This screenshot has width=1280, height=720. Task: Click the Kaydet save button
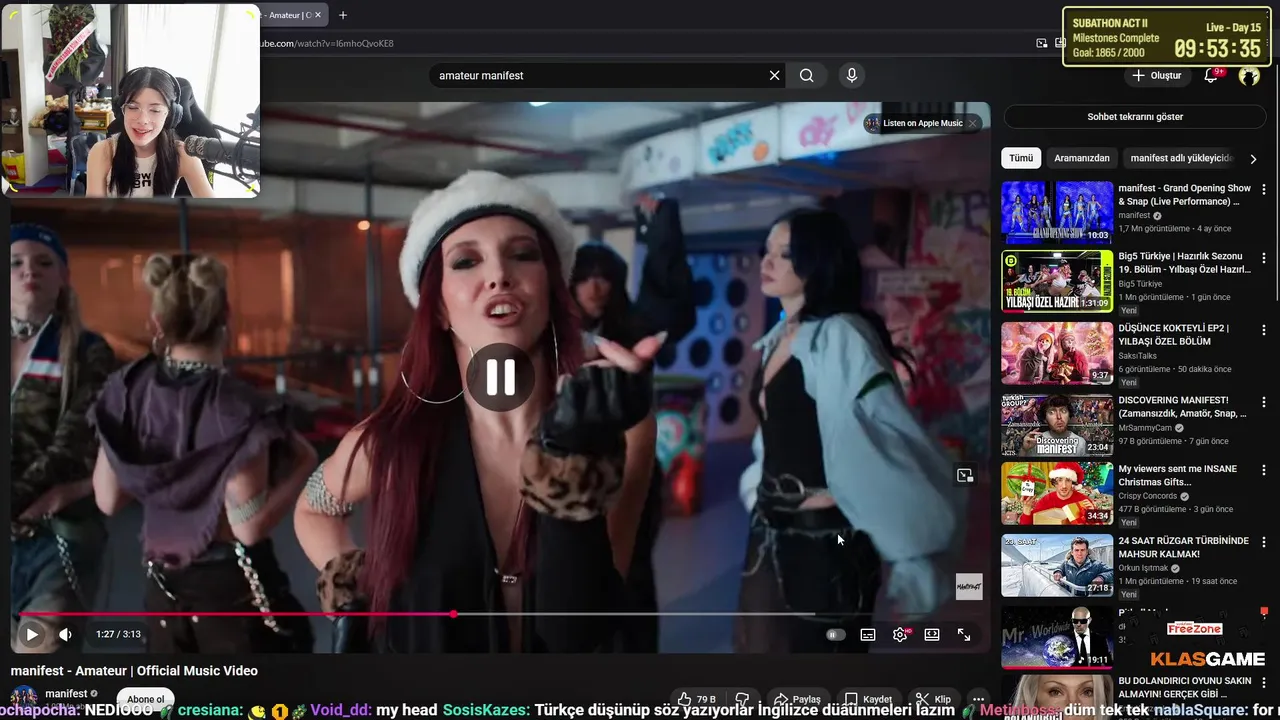click(868, 699)
